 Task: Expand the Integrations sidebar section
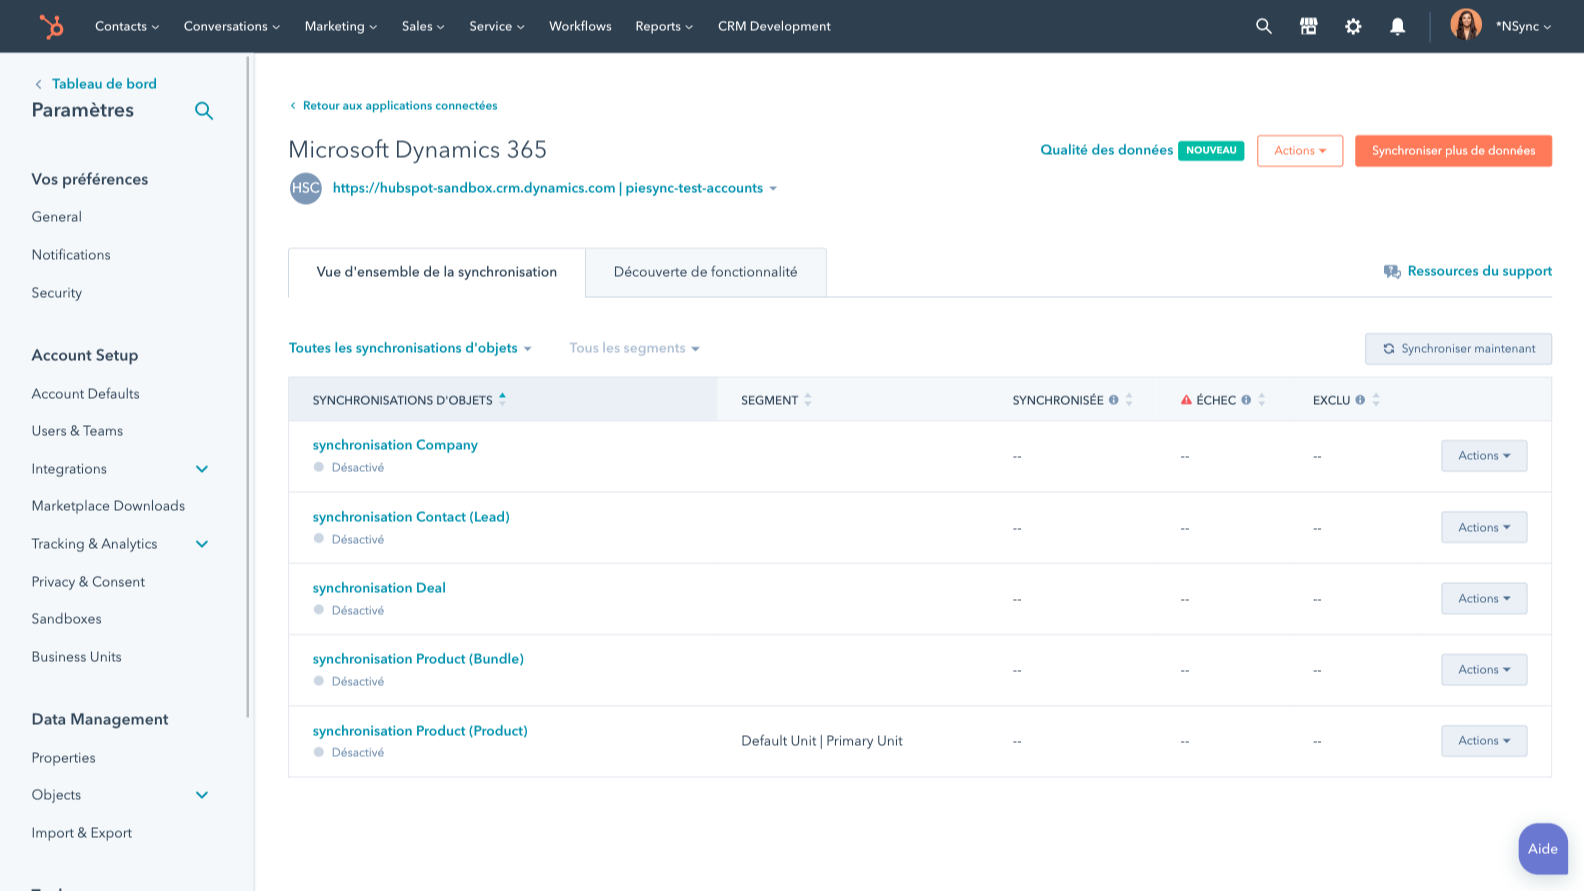tap(202, 469)
